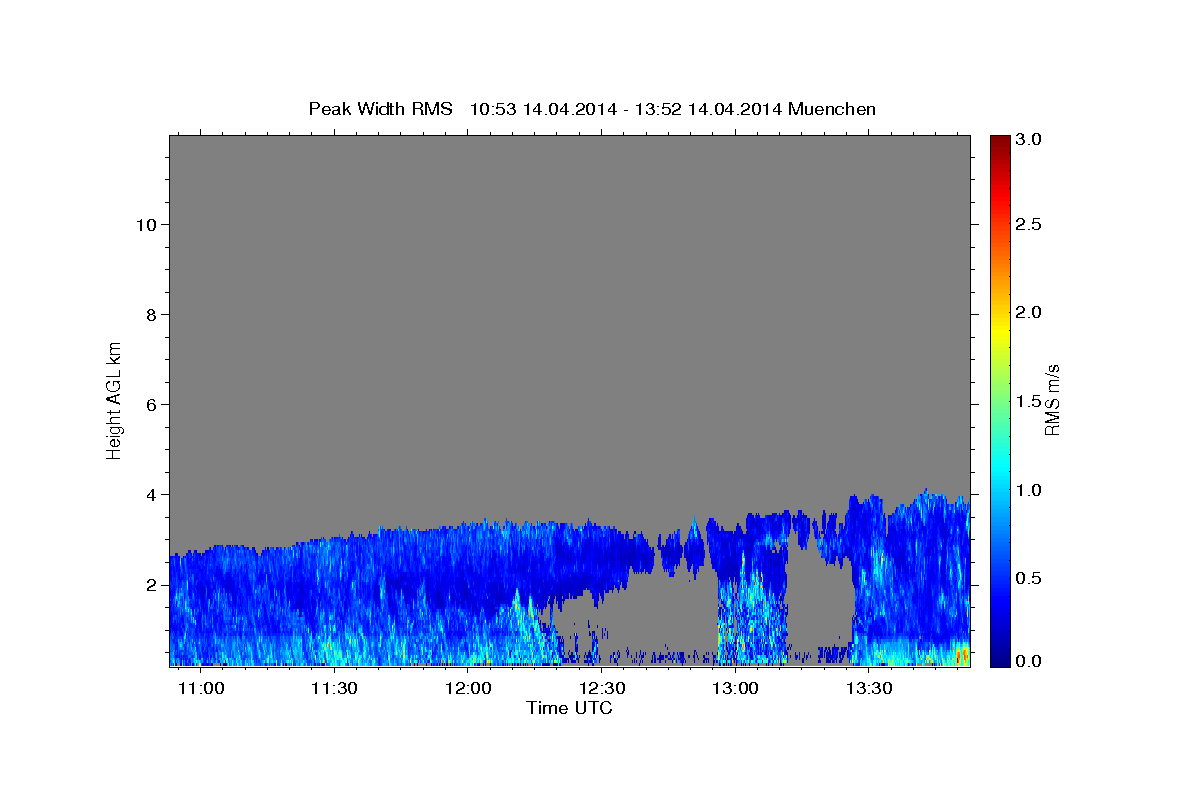Viewport: 1200px width, 800px height.
Task: Click the 'Height AGL km' axis label
Action: [x=115, y=399]
